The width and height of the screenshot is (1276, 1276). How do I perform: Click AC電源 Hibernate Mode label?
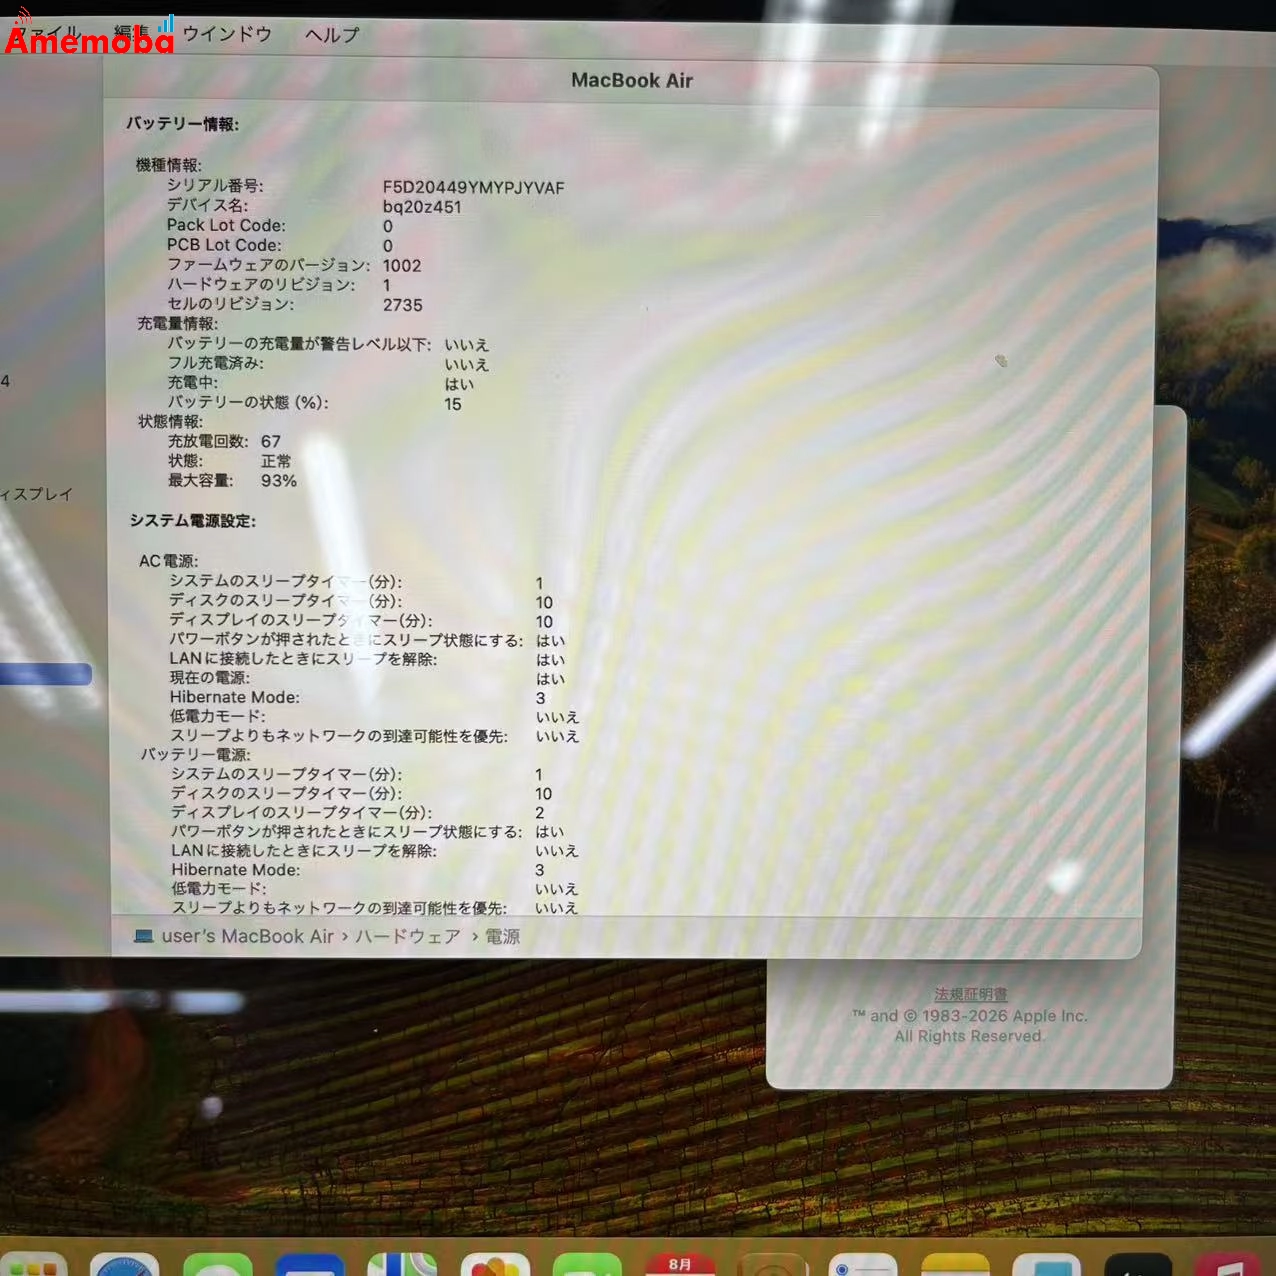[x=234, y=697]
